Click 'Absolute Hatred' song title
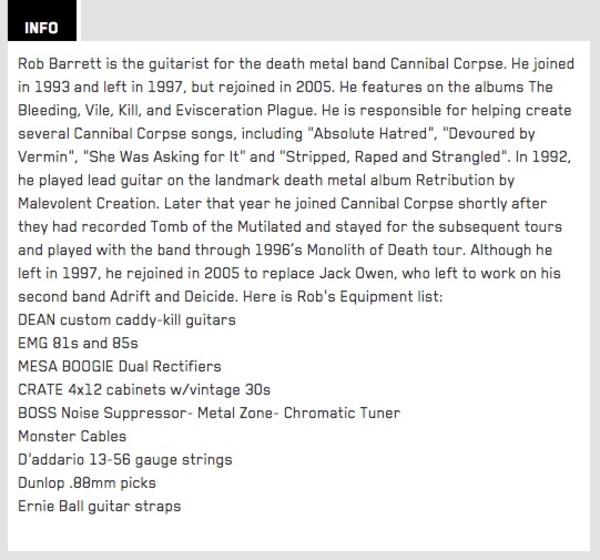The height and width of the screenshot is (560, 600). pos(371,134)
